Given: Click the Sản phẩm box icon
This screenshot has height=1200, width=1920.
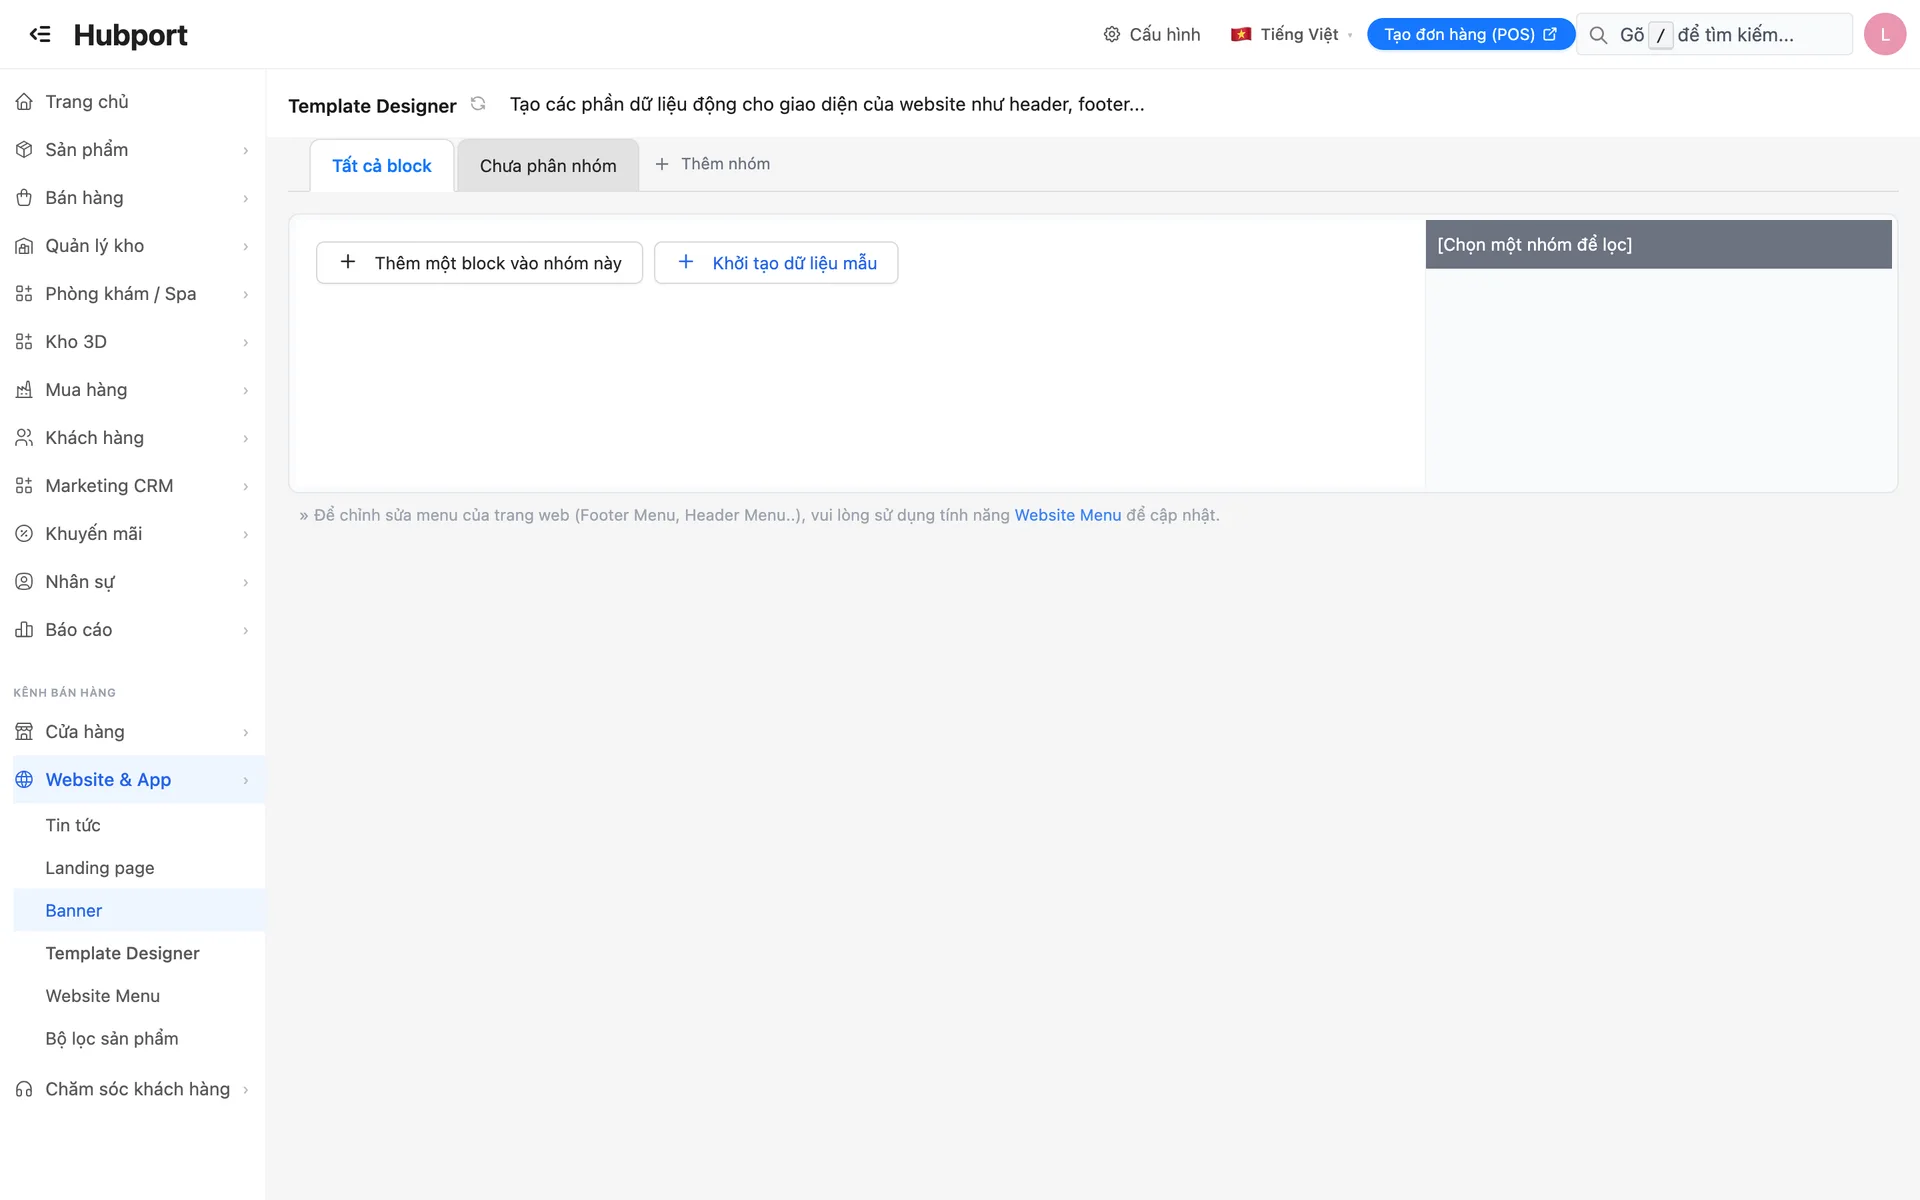Looking at the screenshot, I should pos(24,150).
